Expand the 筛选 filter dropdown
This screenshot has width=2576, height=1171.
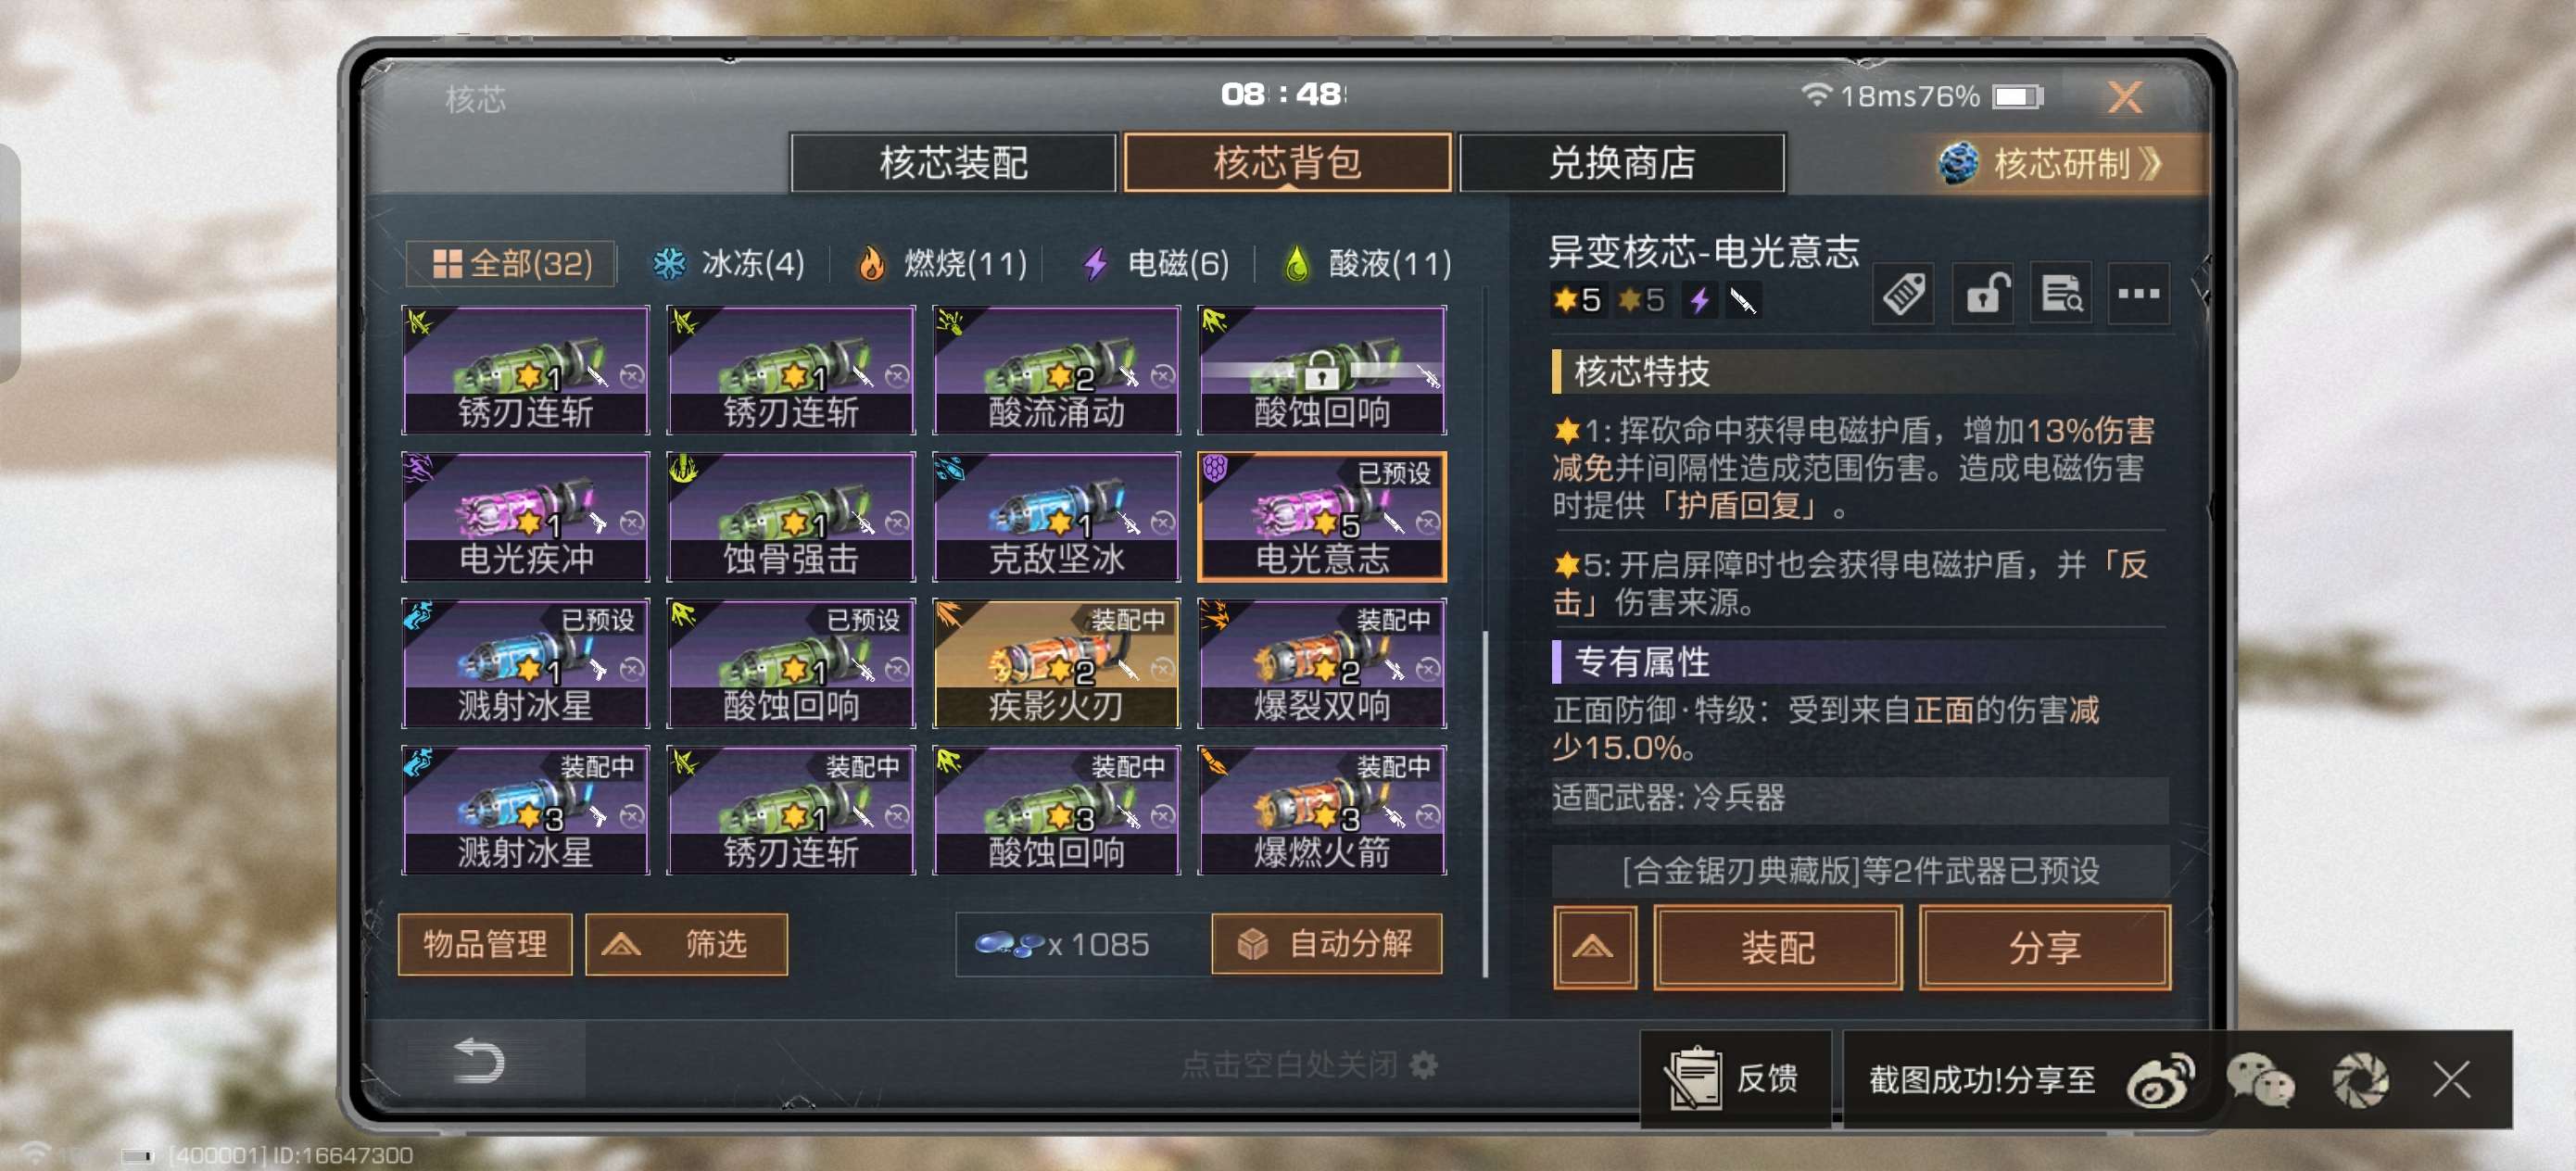pyautogui.click(x=686, y=944)
